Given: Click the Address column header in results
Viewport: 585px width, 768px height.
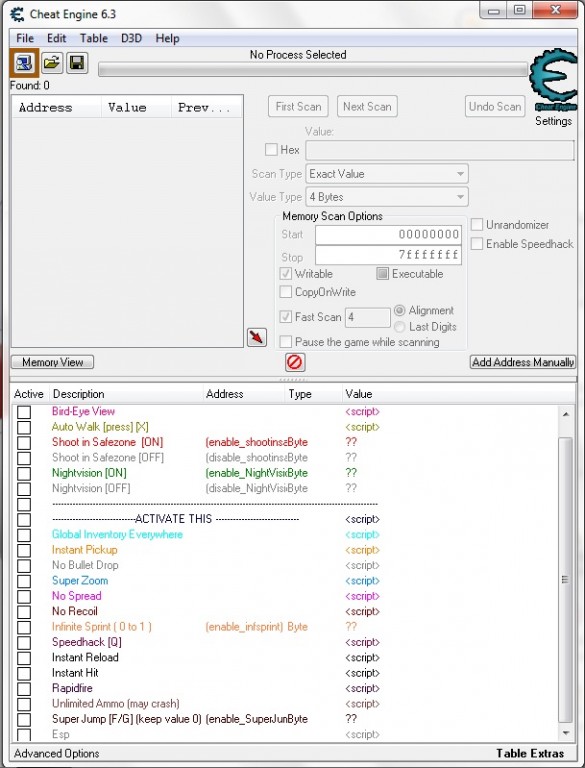Looking at the screenshot, I should (x=57, y=107).
